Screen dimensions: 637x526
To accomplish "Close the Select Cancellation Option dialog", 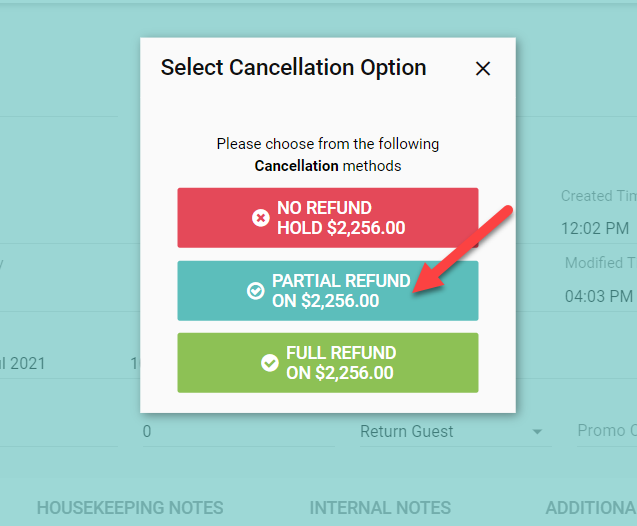I will coord(483,69).
